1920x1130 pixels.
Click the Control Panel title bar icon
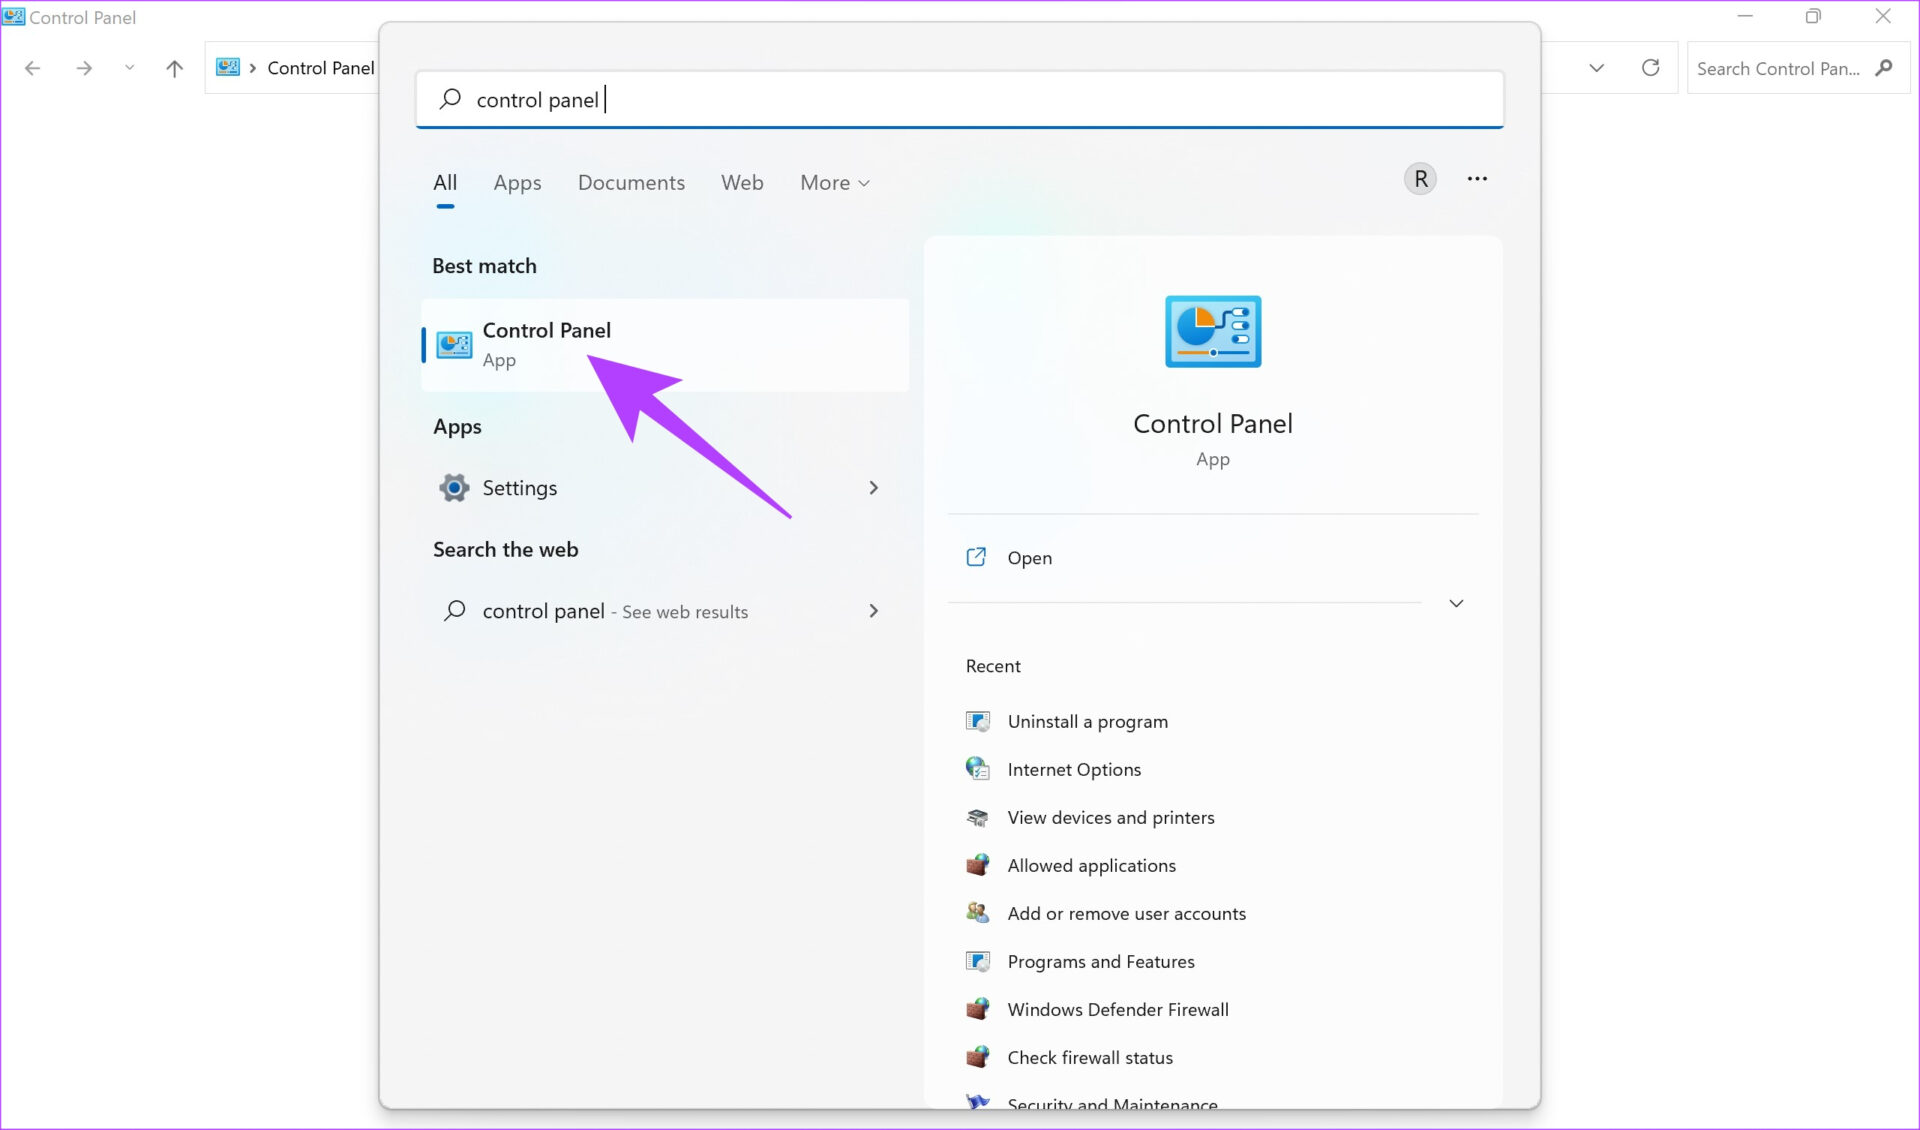point(14,17)
